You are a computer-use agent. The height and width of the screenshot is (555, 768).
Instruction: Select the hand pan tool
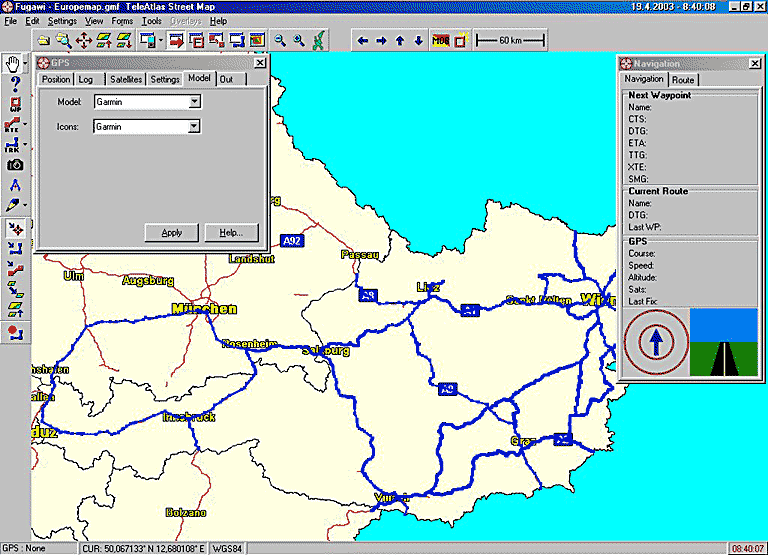tap(14, 64)
